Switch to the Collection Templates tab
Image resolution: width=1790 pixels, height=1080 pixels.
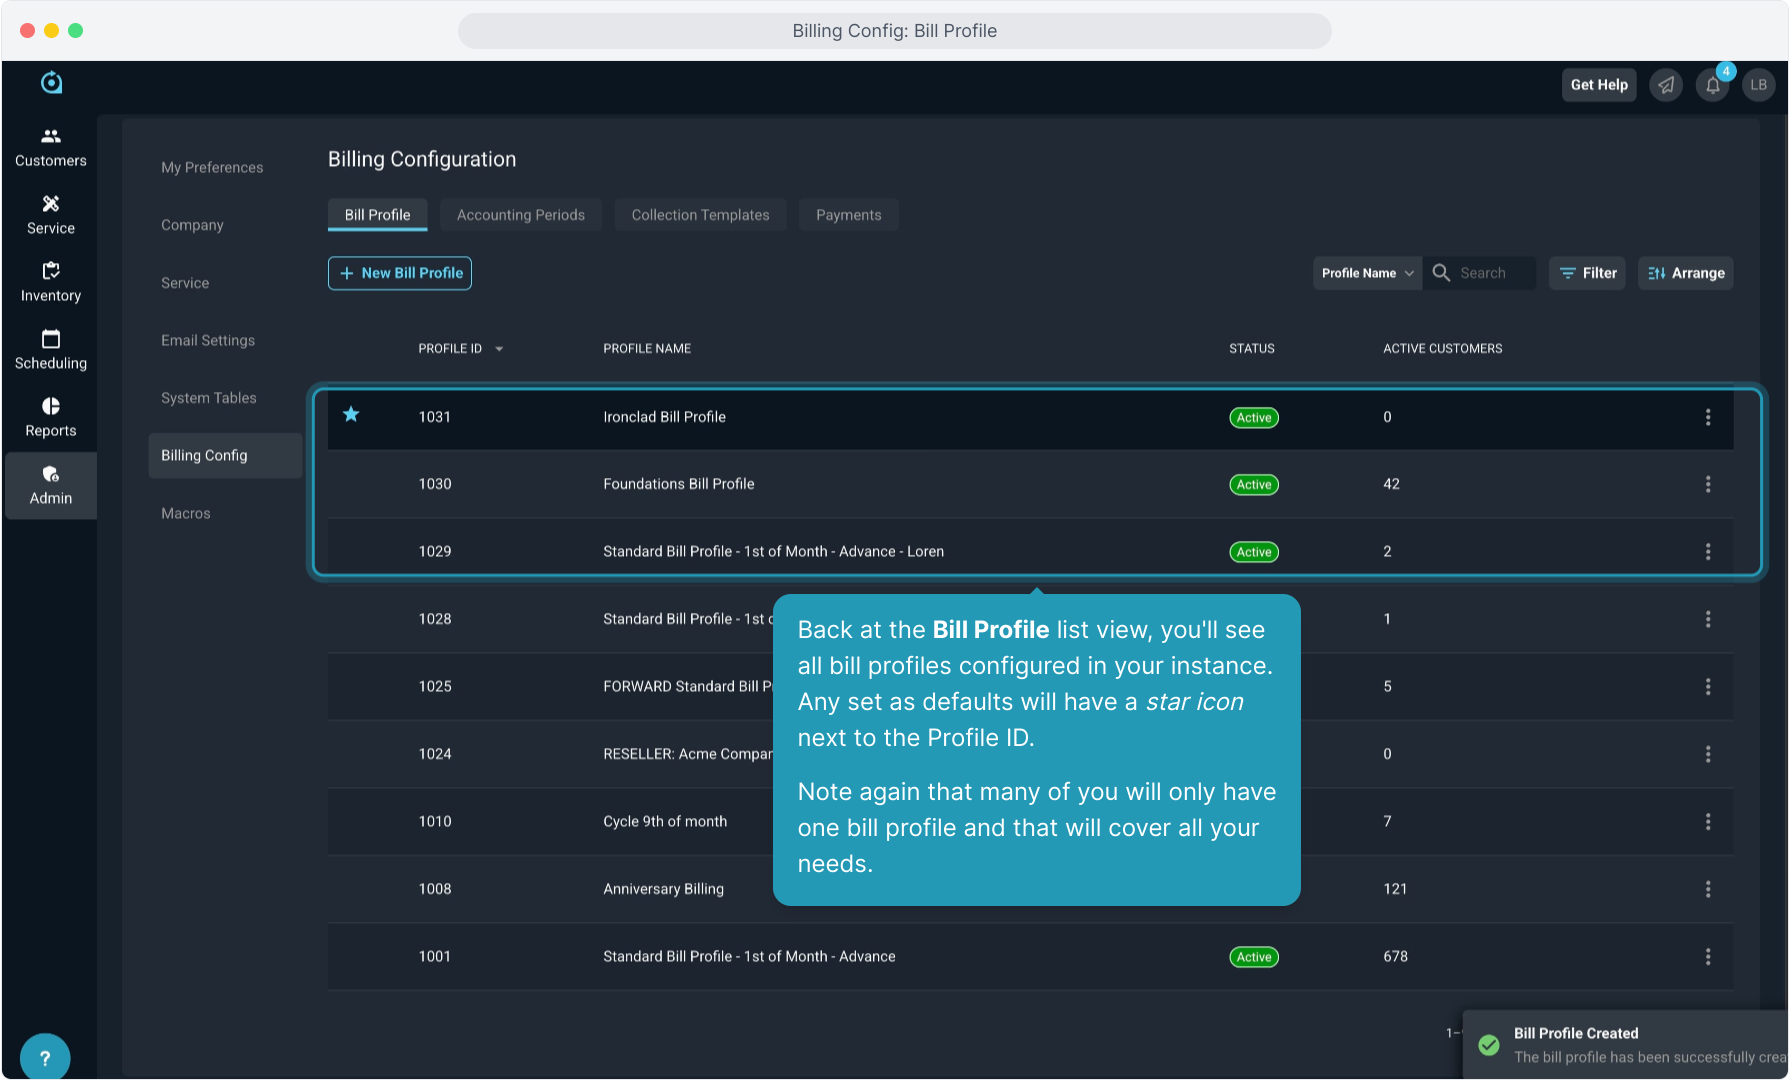click(x=700, y=215)
